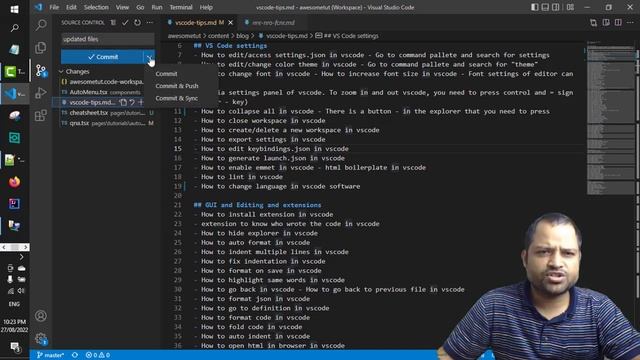640x360 pixels.
Task: Toggle the panel layout icon
Action: (x=545, y=7)
